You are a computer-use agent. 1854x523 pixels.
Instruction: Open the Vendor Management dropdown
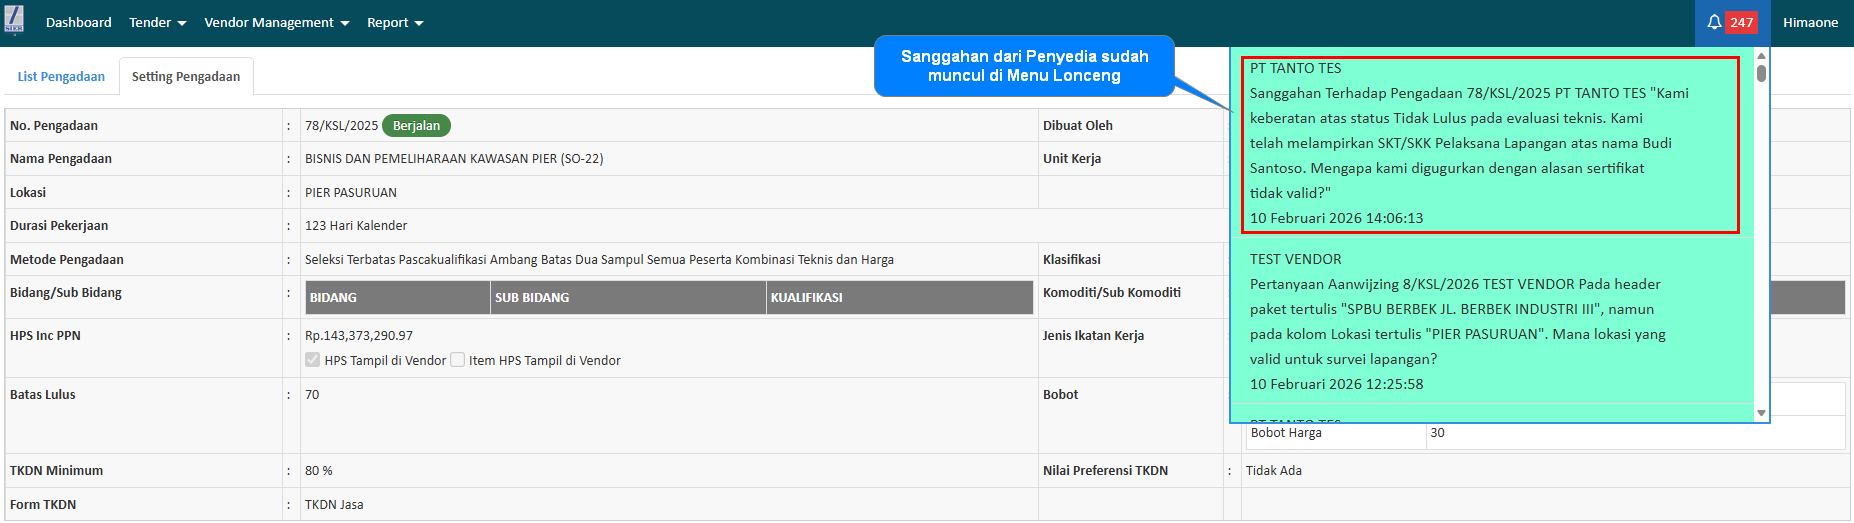click(x=276, y=22)
